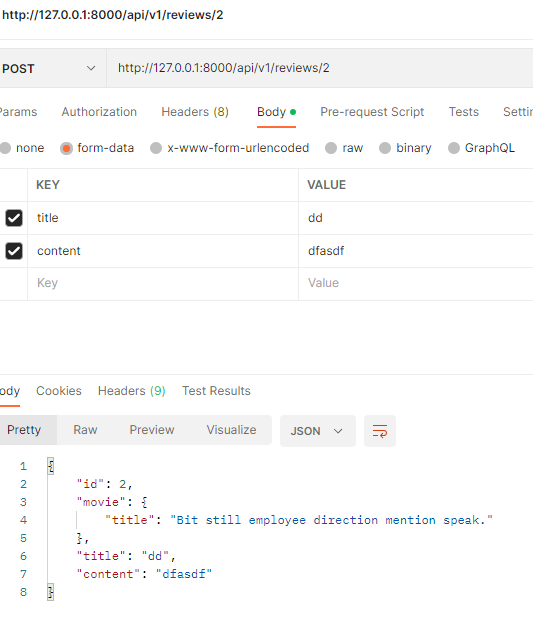Click the dfasdf value cell
Viewport: 534px width, 630px height.
coord(416,251)
